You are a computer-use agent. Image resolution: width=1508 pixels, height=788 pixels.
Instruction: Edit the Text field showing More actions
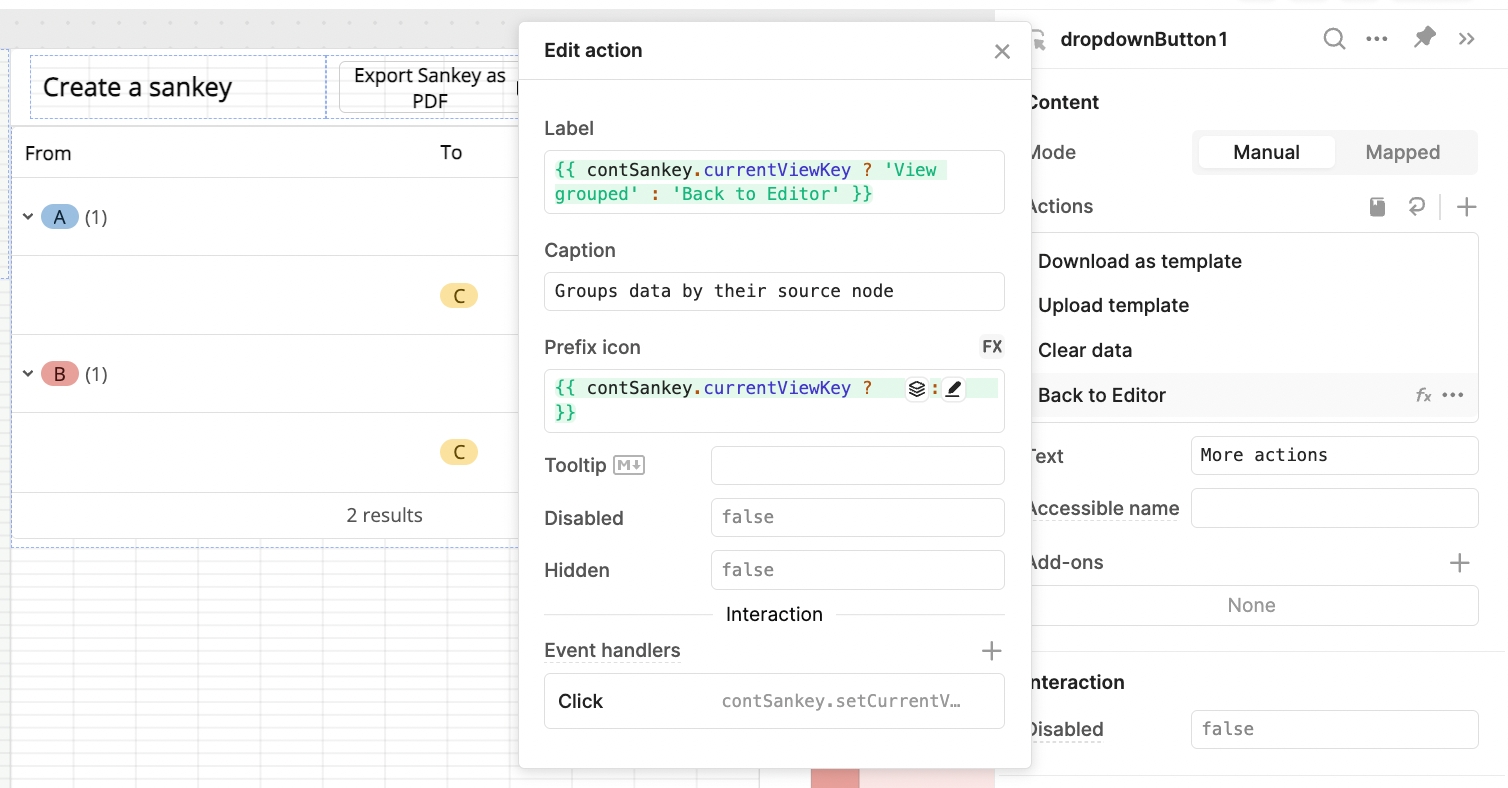[1334, 455]
